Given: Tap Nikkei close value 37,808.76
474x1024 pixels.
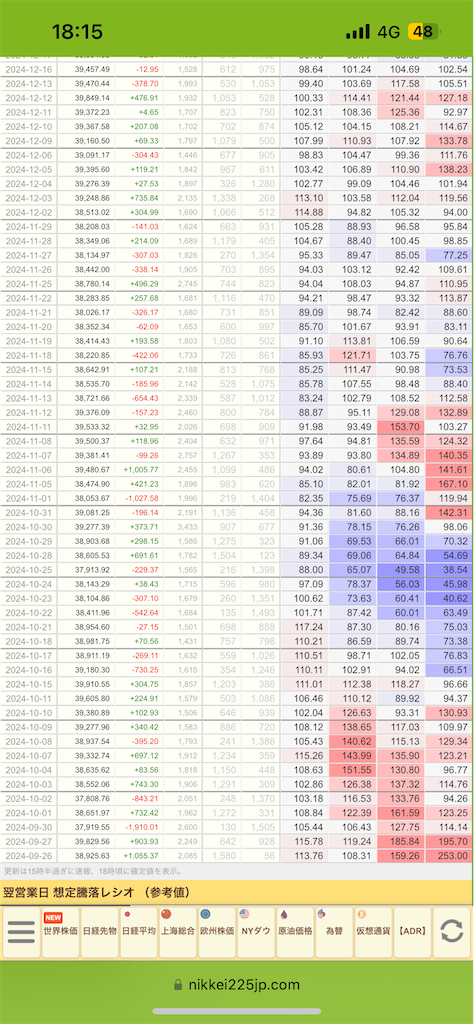Looking at the screenshot, I should point(92,798).
